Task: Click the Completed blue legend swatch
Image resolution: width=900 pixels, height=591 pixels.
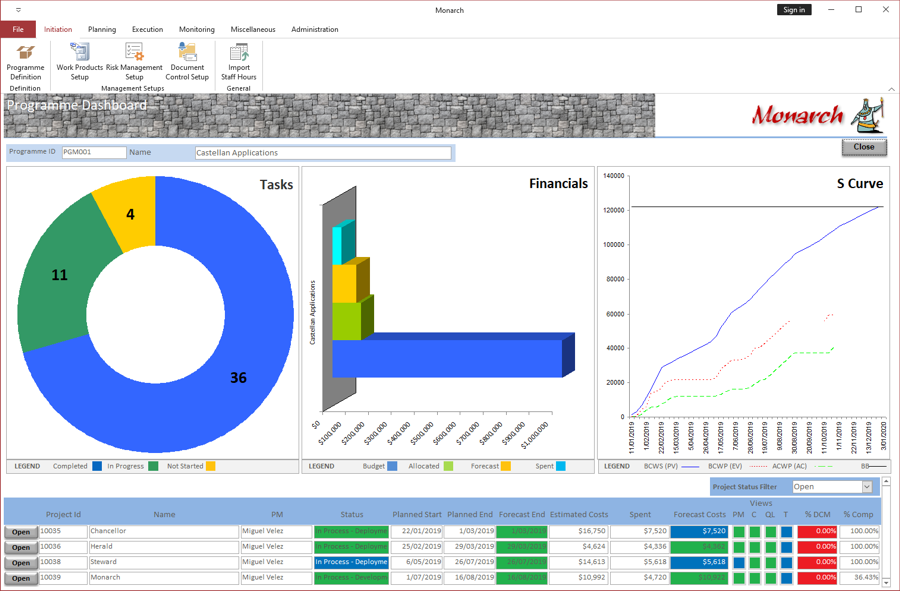Action: [x=97, y=466]
